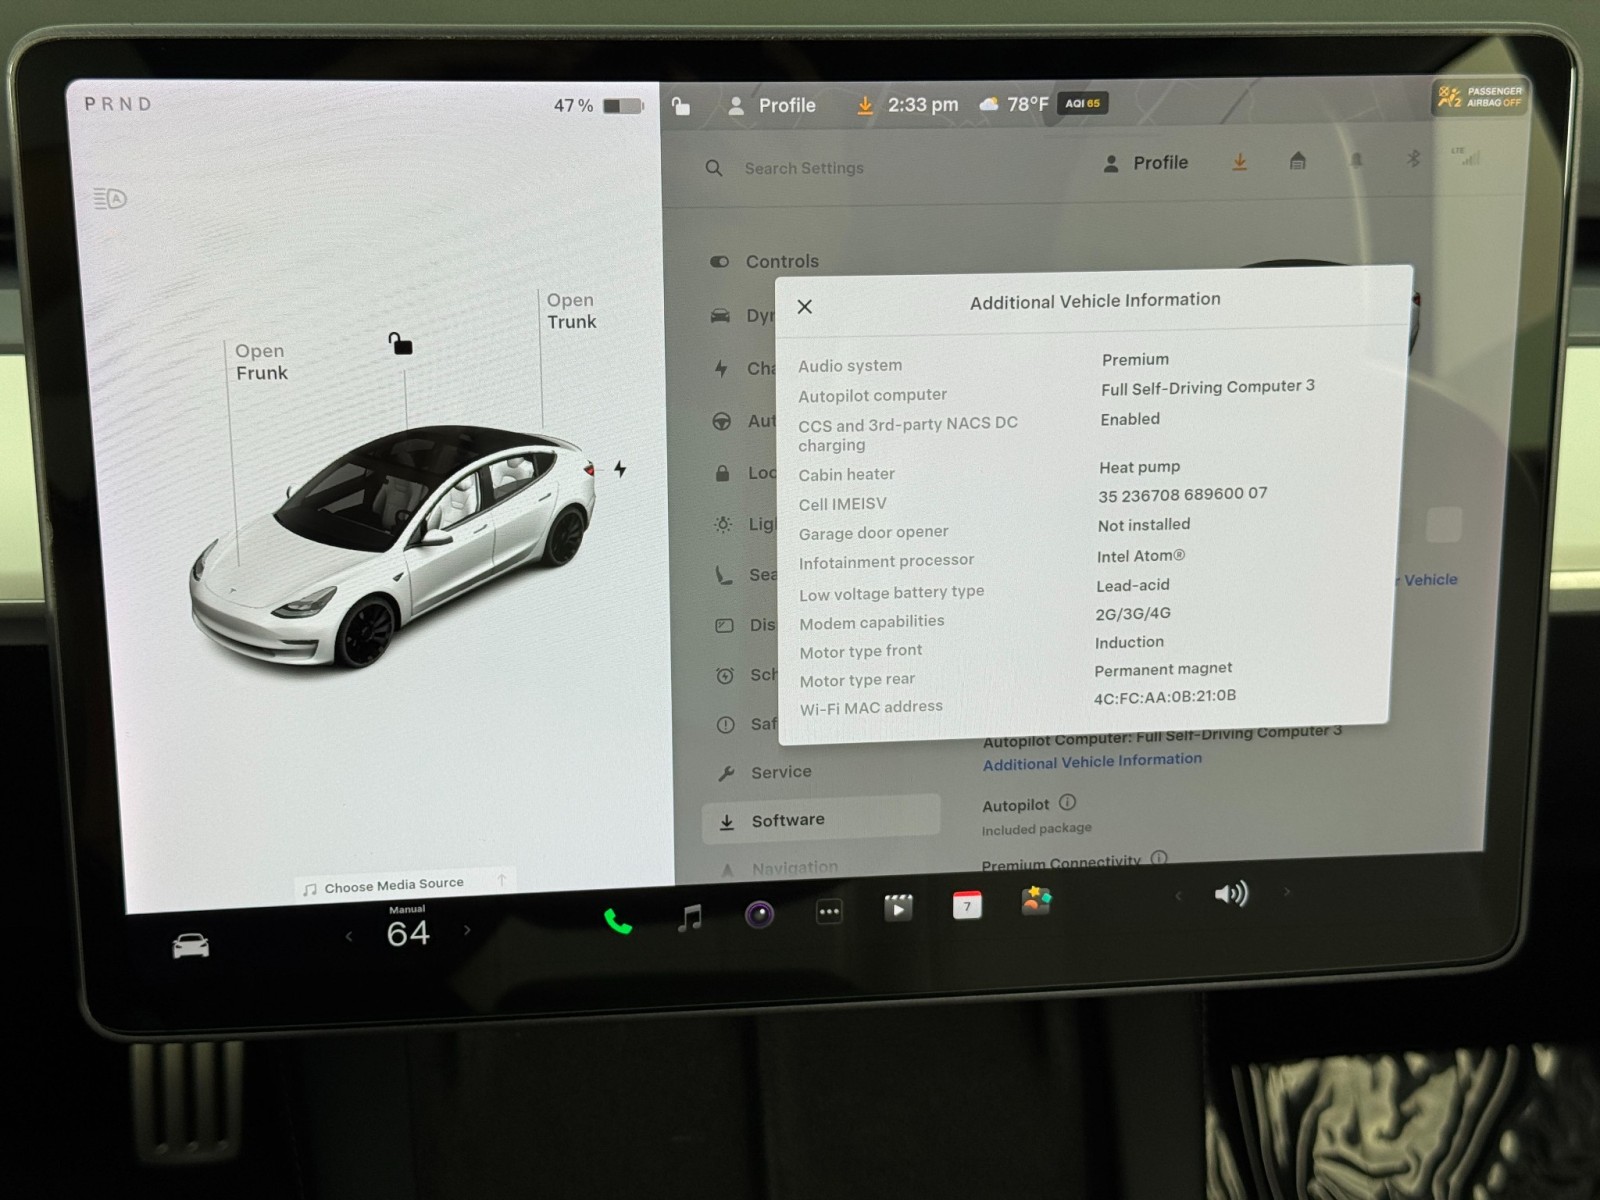Toggle the door lock icon above car

point(400,344)
